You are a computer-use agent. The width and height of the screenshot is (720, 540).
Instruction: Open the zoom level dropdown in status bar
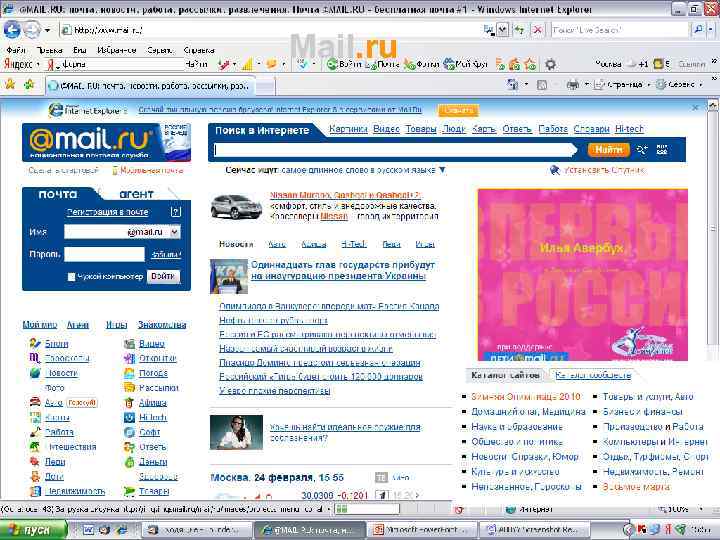coord(701,509)
